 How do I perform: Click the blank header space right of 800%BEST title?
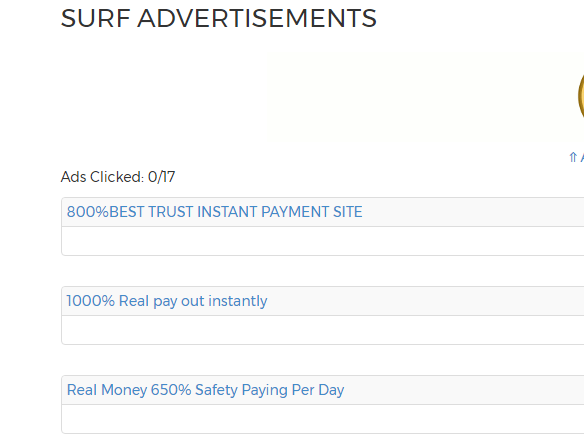(473, 212)
